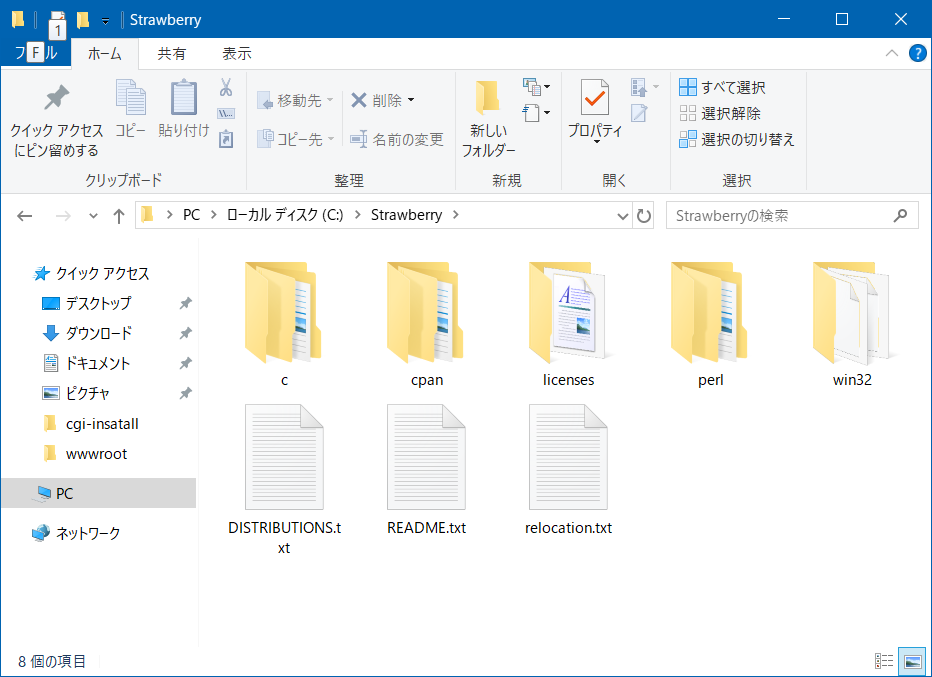Go up one folder level

[x=119, y=216]
